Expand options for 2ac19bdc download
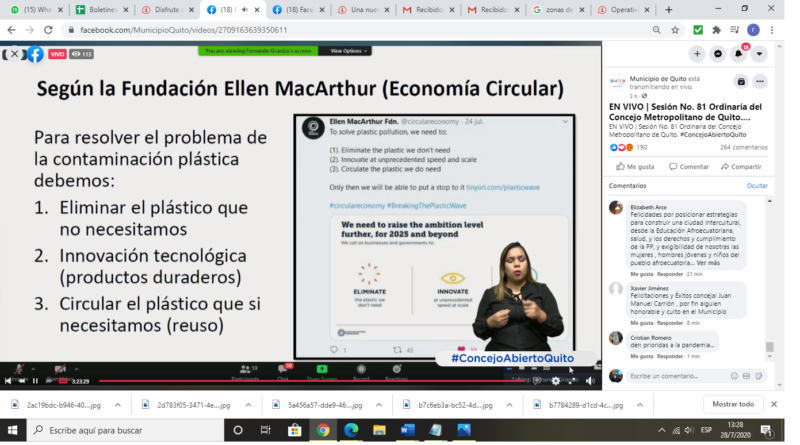 [118, 405]
